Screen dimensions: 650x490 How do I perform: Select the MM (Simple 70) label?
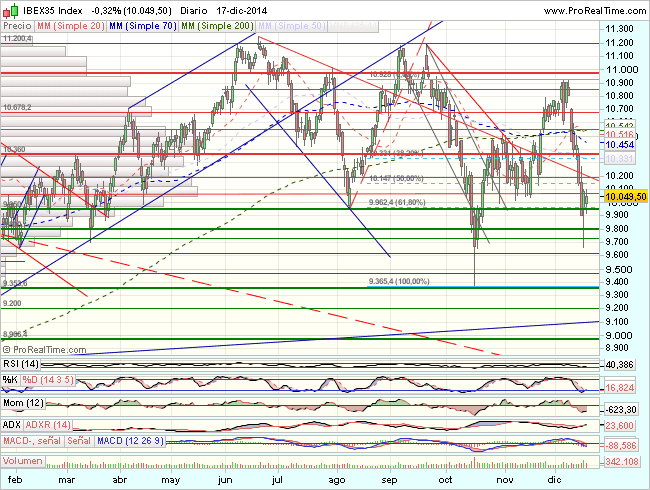click(x=143, y=26)
